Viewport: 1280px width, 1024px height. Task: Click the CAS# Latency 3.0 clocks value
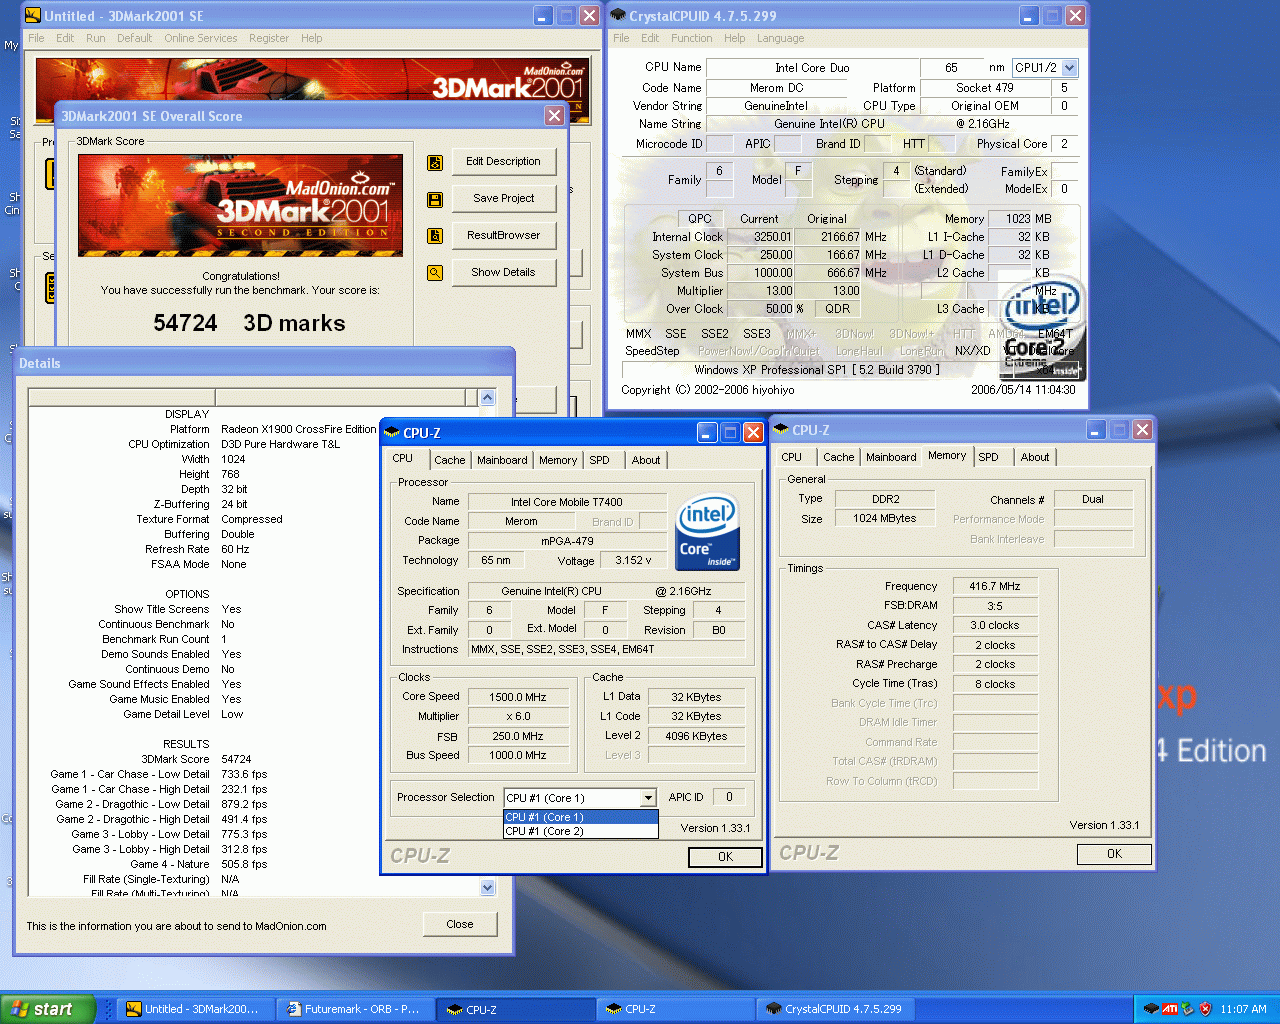click(x=995, y=625)
